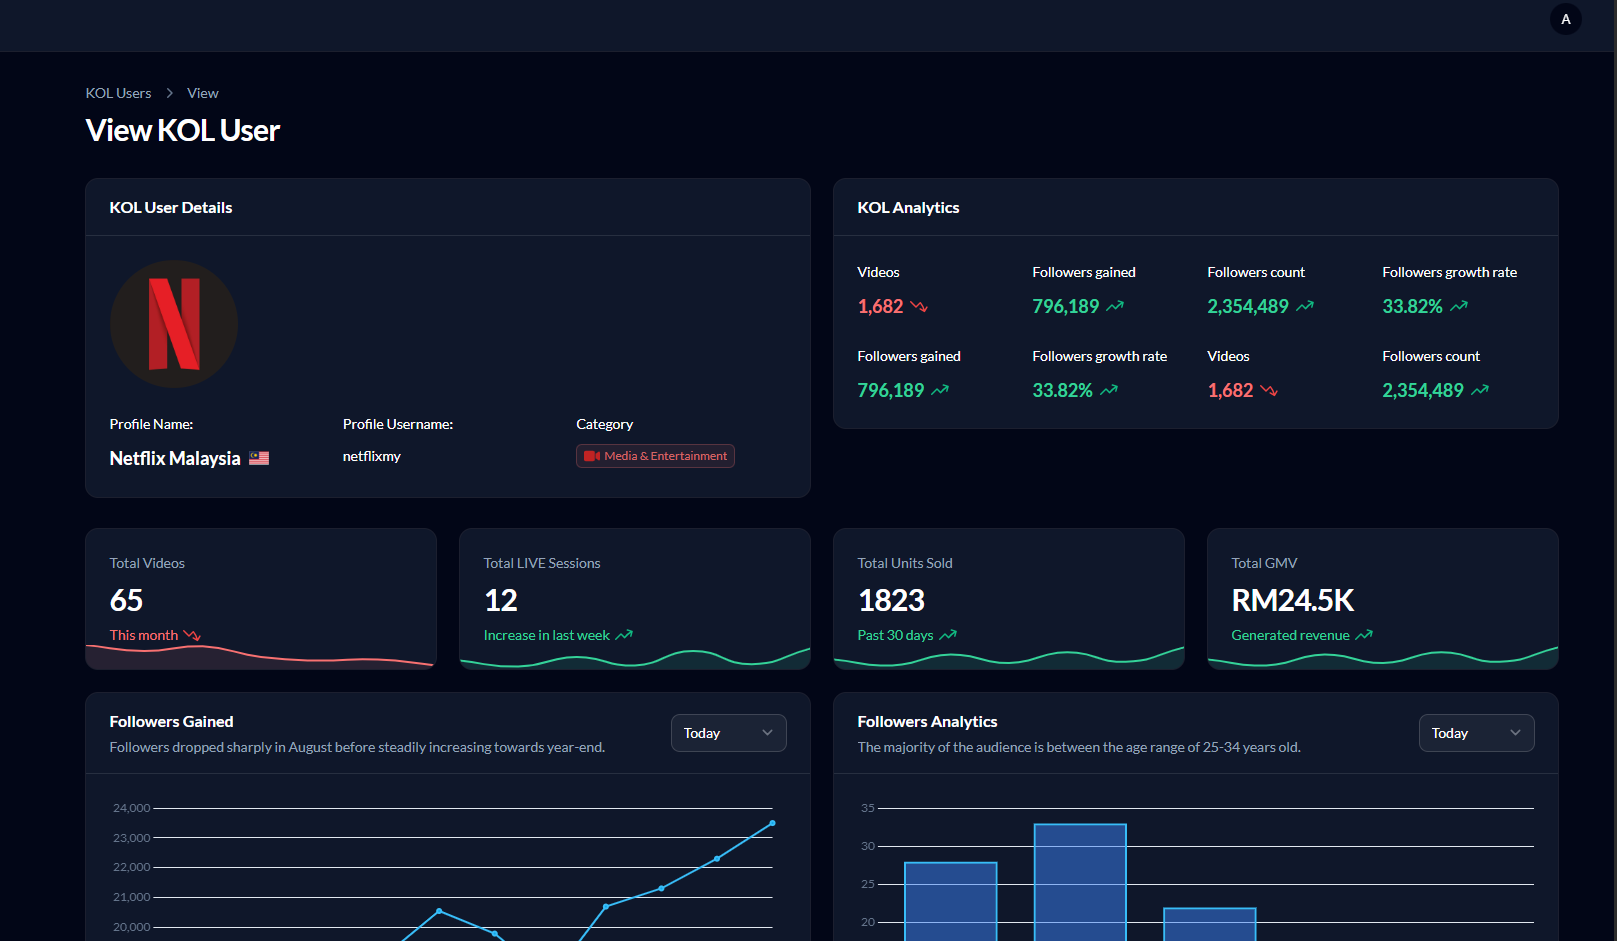Click the downward trend icon under This month

[x=192, y=636]
